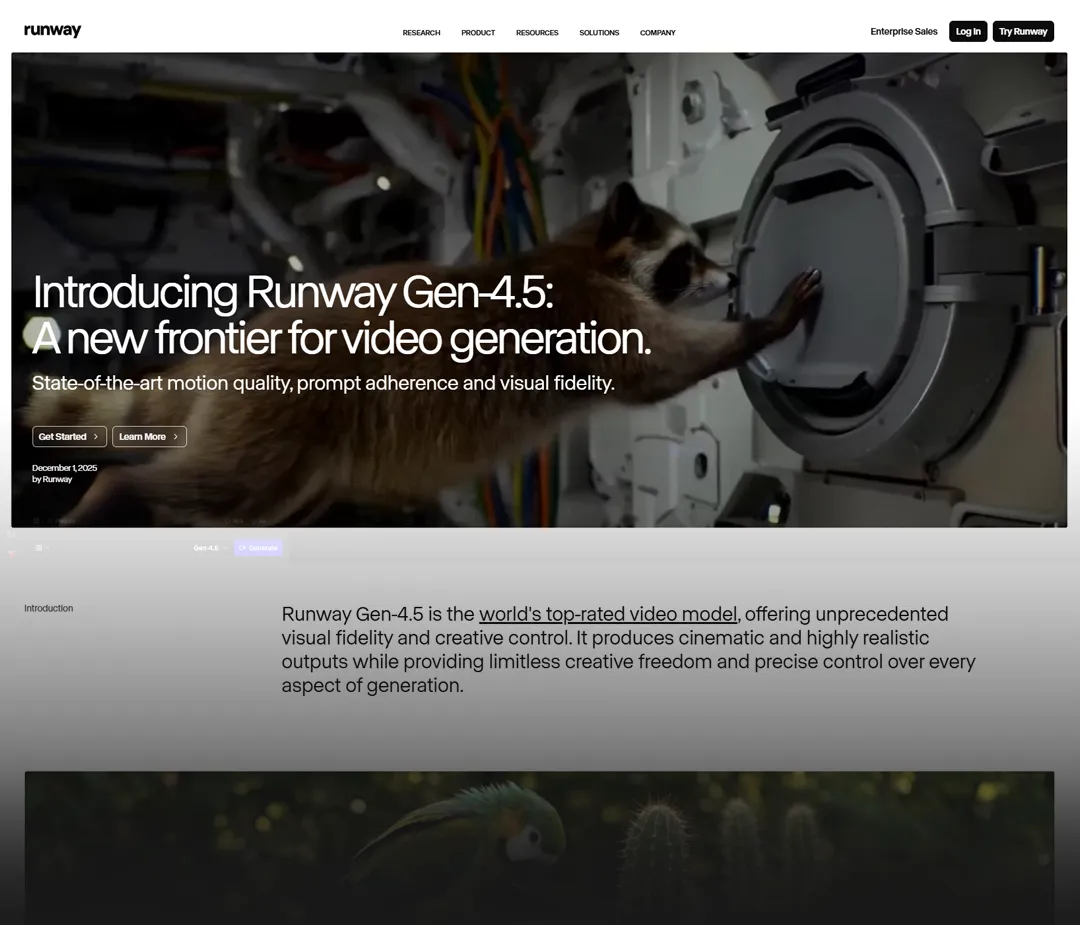Click the parrot and cactus video
The width and height of the screenshot is (1080, 925).
click(539, 848)
